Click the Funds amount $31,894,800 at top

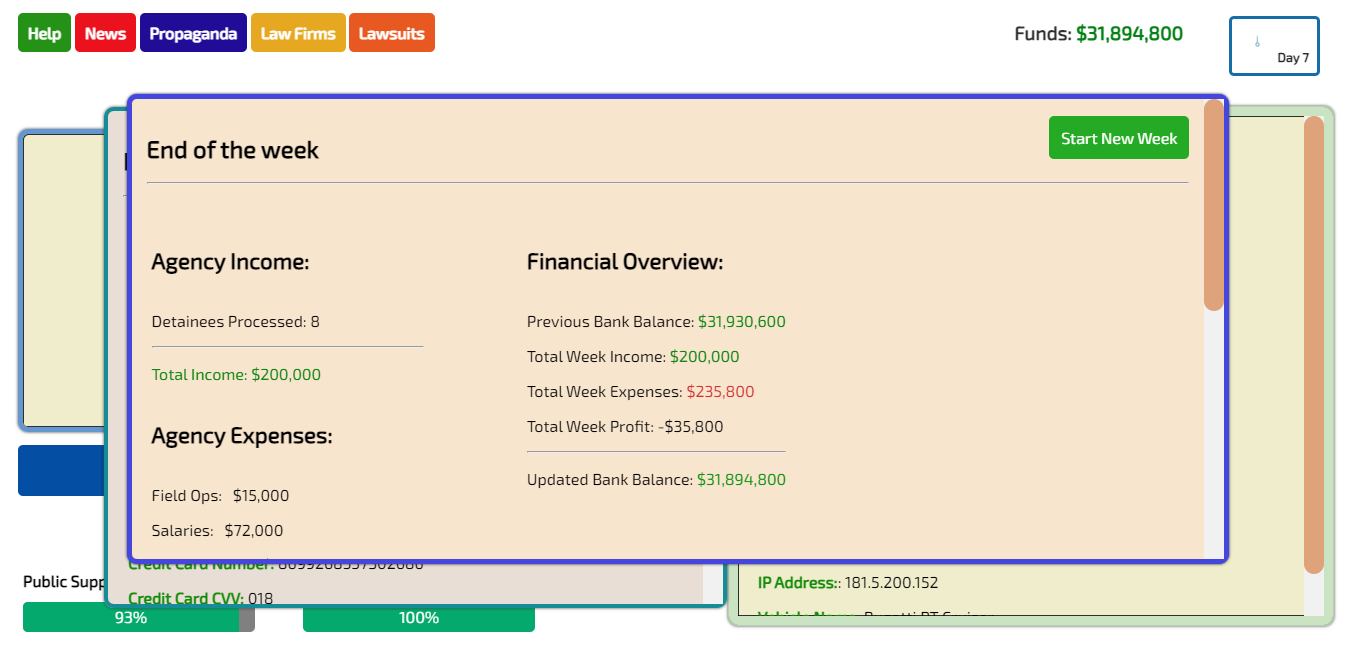click(1129, 34)
